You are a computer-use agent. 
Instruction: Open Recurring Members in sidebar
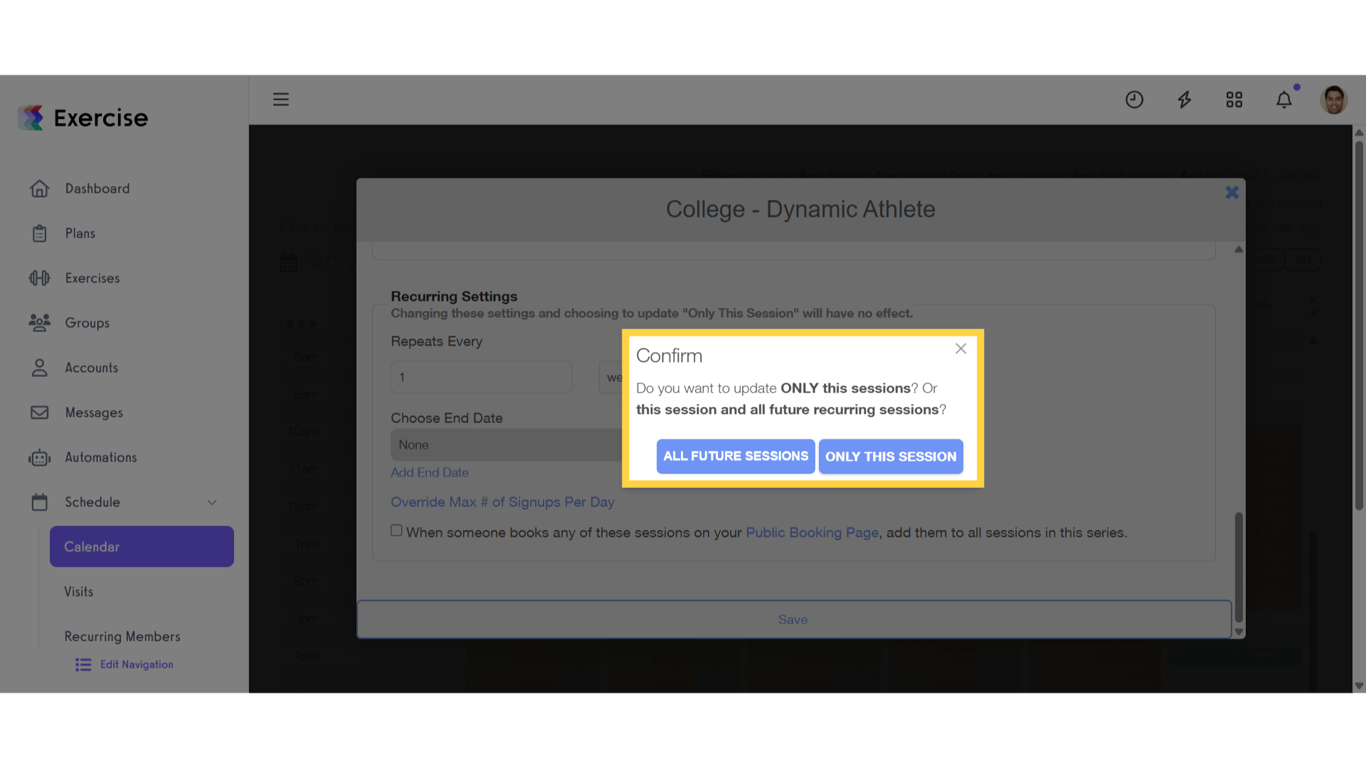click(x=122, y=636)
